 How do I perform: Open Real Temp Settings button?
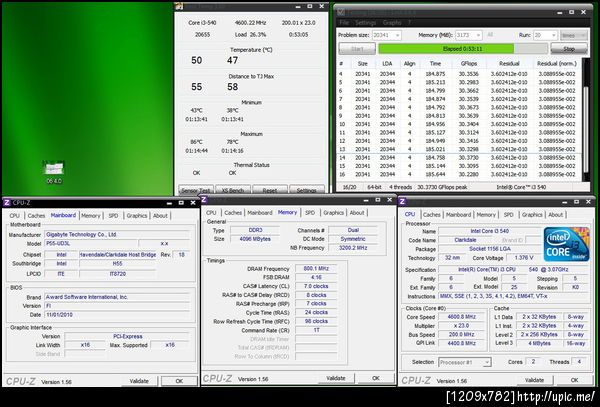pos(307,190)
